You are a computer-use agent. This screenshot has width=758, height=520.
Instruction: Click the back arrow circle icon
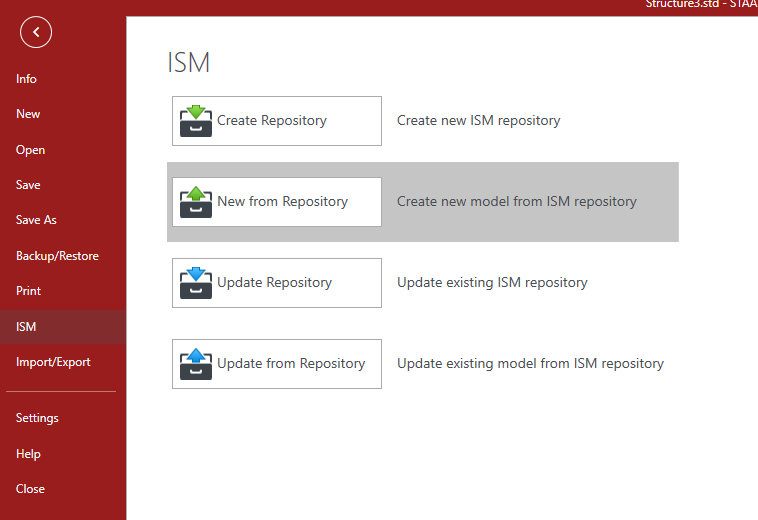[36, 32]
